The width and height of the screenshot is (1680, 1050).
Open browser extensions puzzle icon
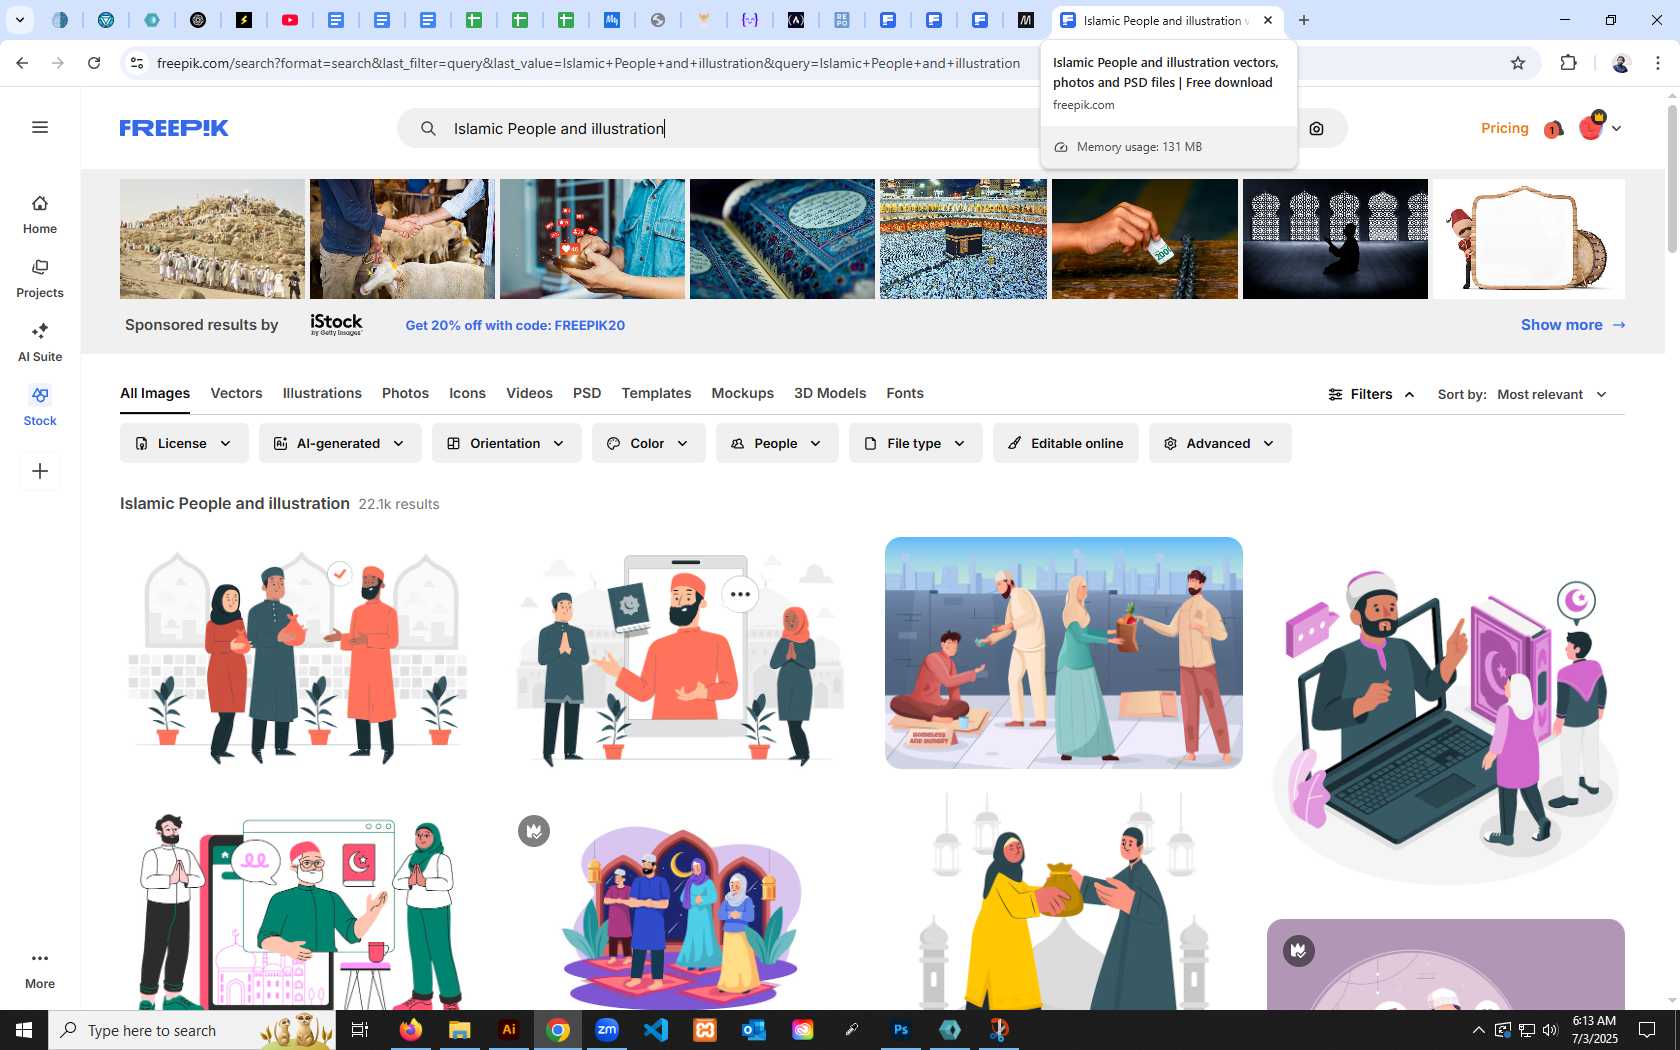click(1568, 63)
